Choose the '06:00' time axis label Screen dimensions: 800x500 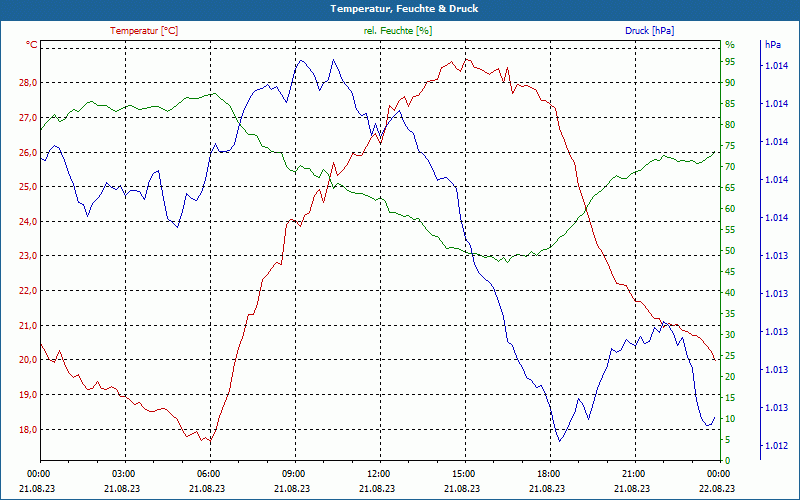208,473
